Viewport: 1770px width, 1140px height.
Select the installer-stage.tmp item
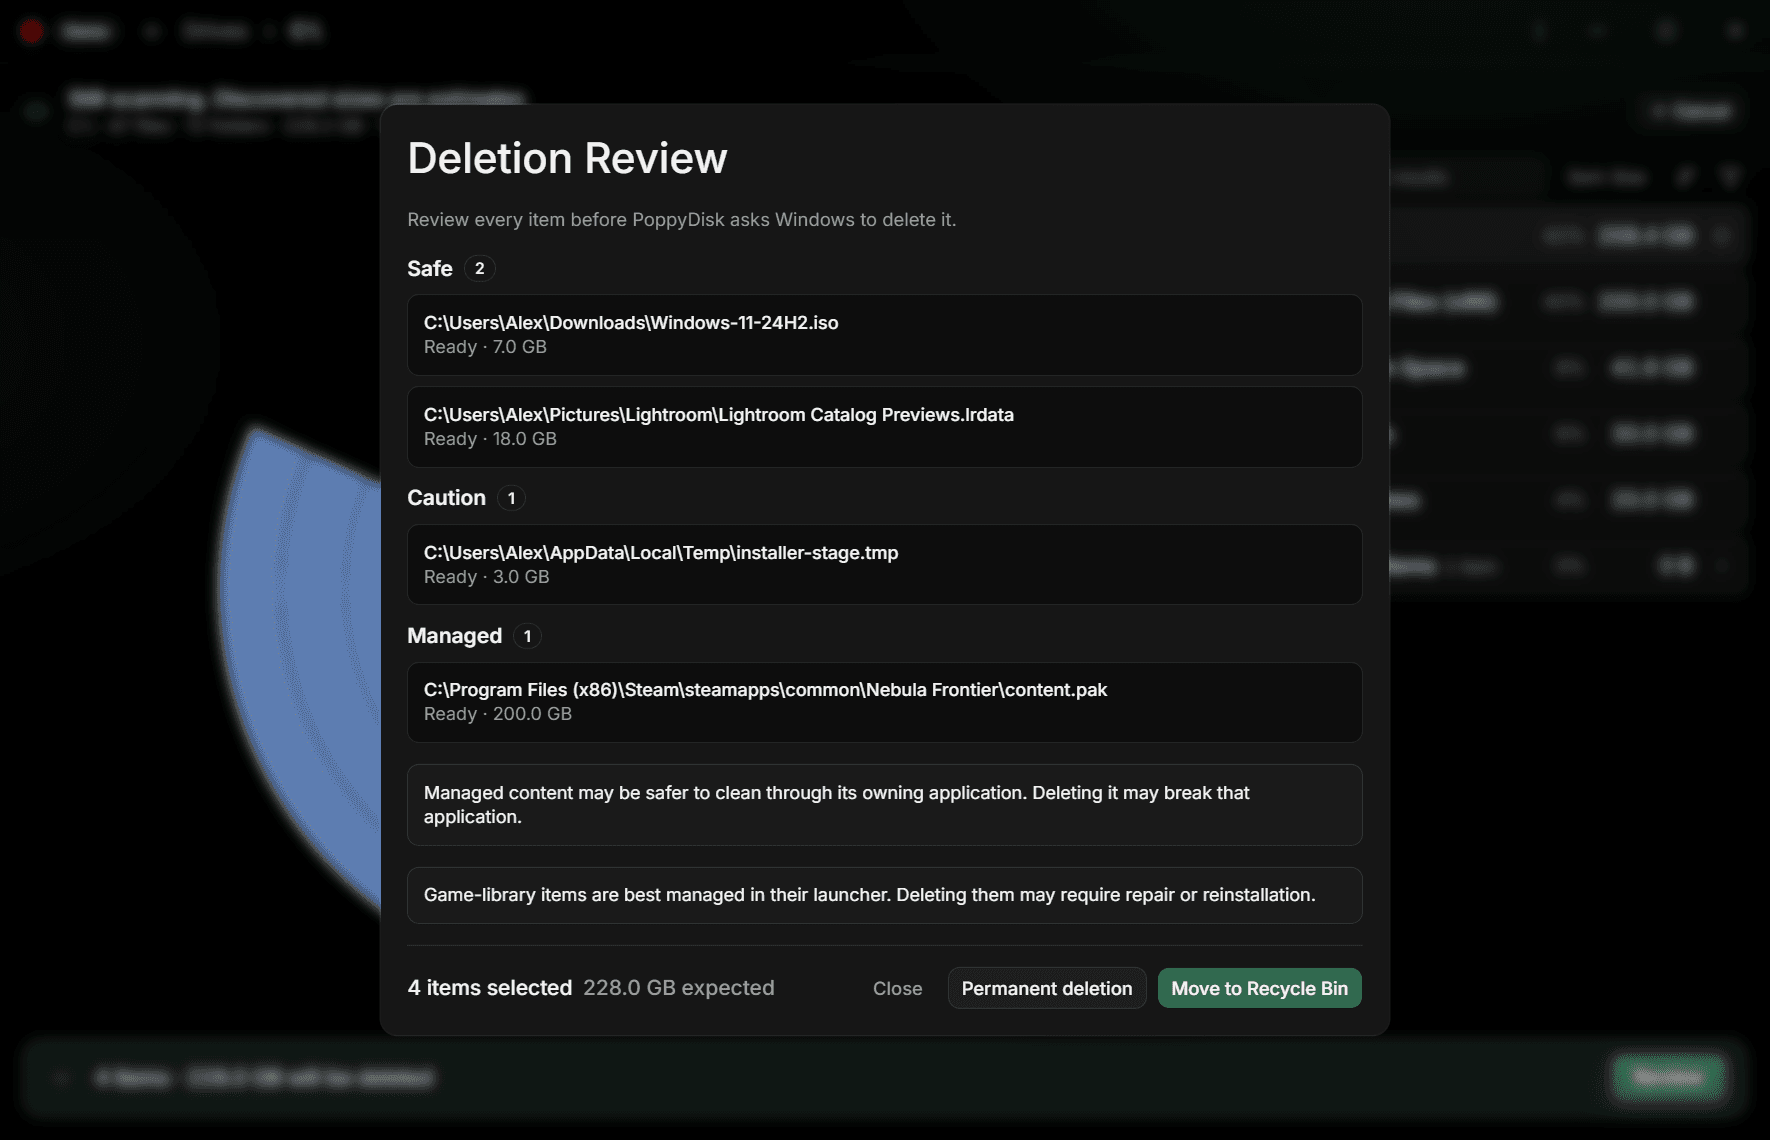884,564
